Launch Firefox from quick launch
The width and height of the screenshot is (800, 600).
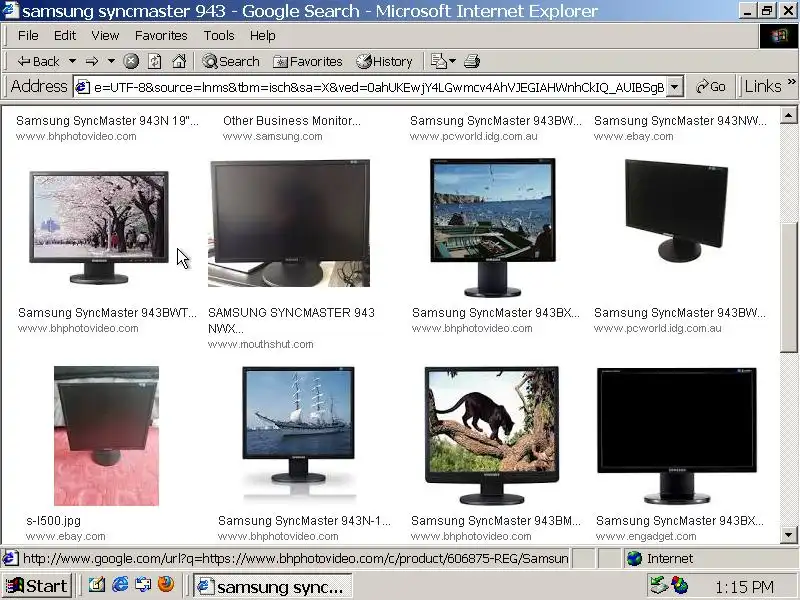click(x=166, y=584)
